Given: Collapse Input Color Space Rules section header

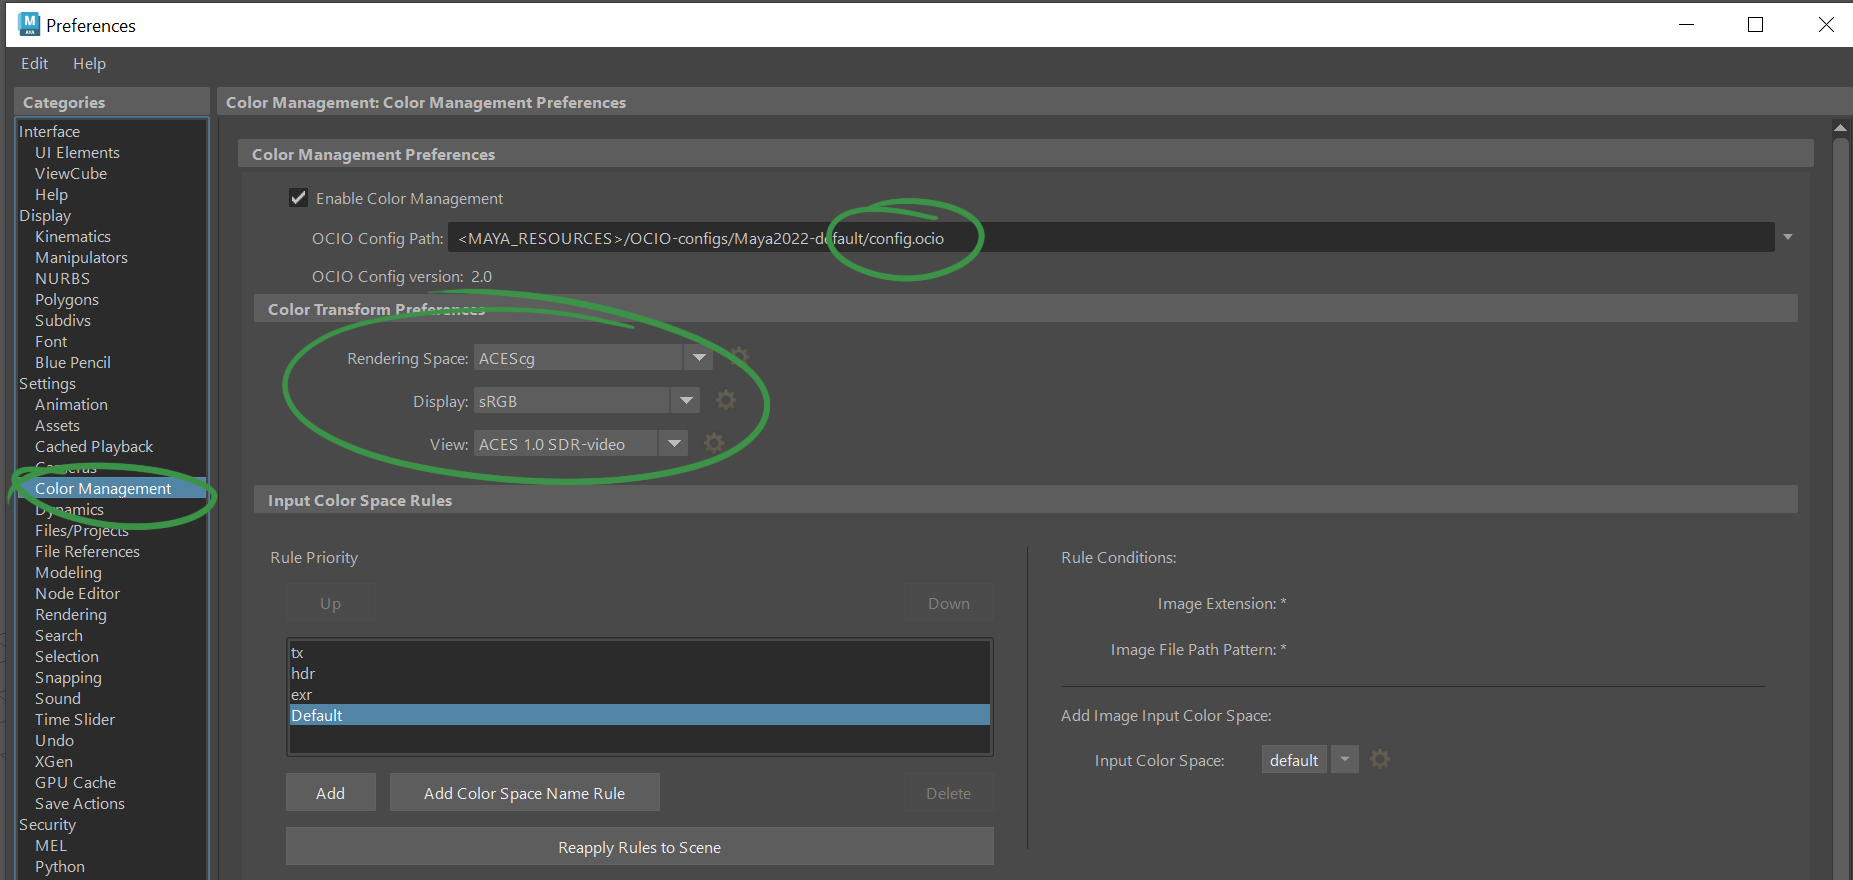Looking at the screenshot, I should click(1026, 500).
